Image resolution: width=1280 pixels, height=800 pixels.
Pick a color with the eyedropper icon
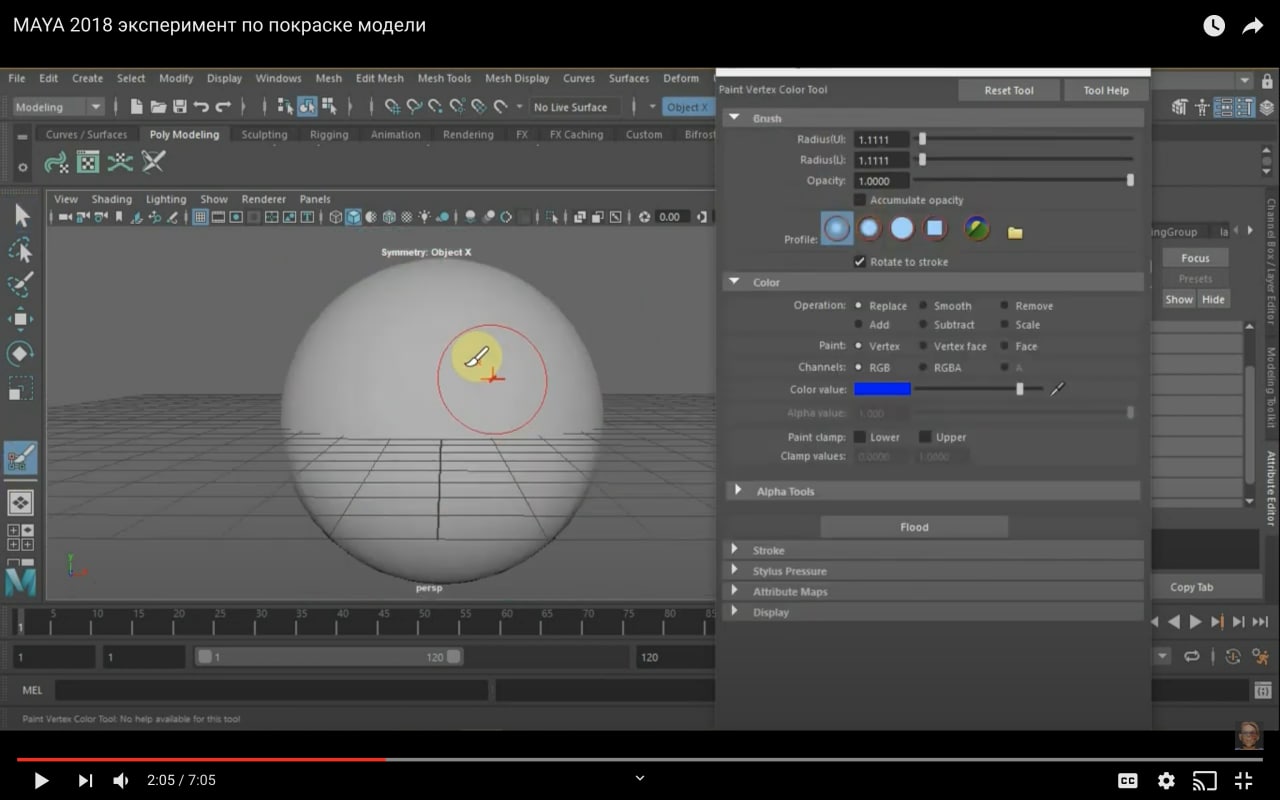tap(1057, 389)
